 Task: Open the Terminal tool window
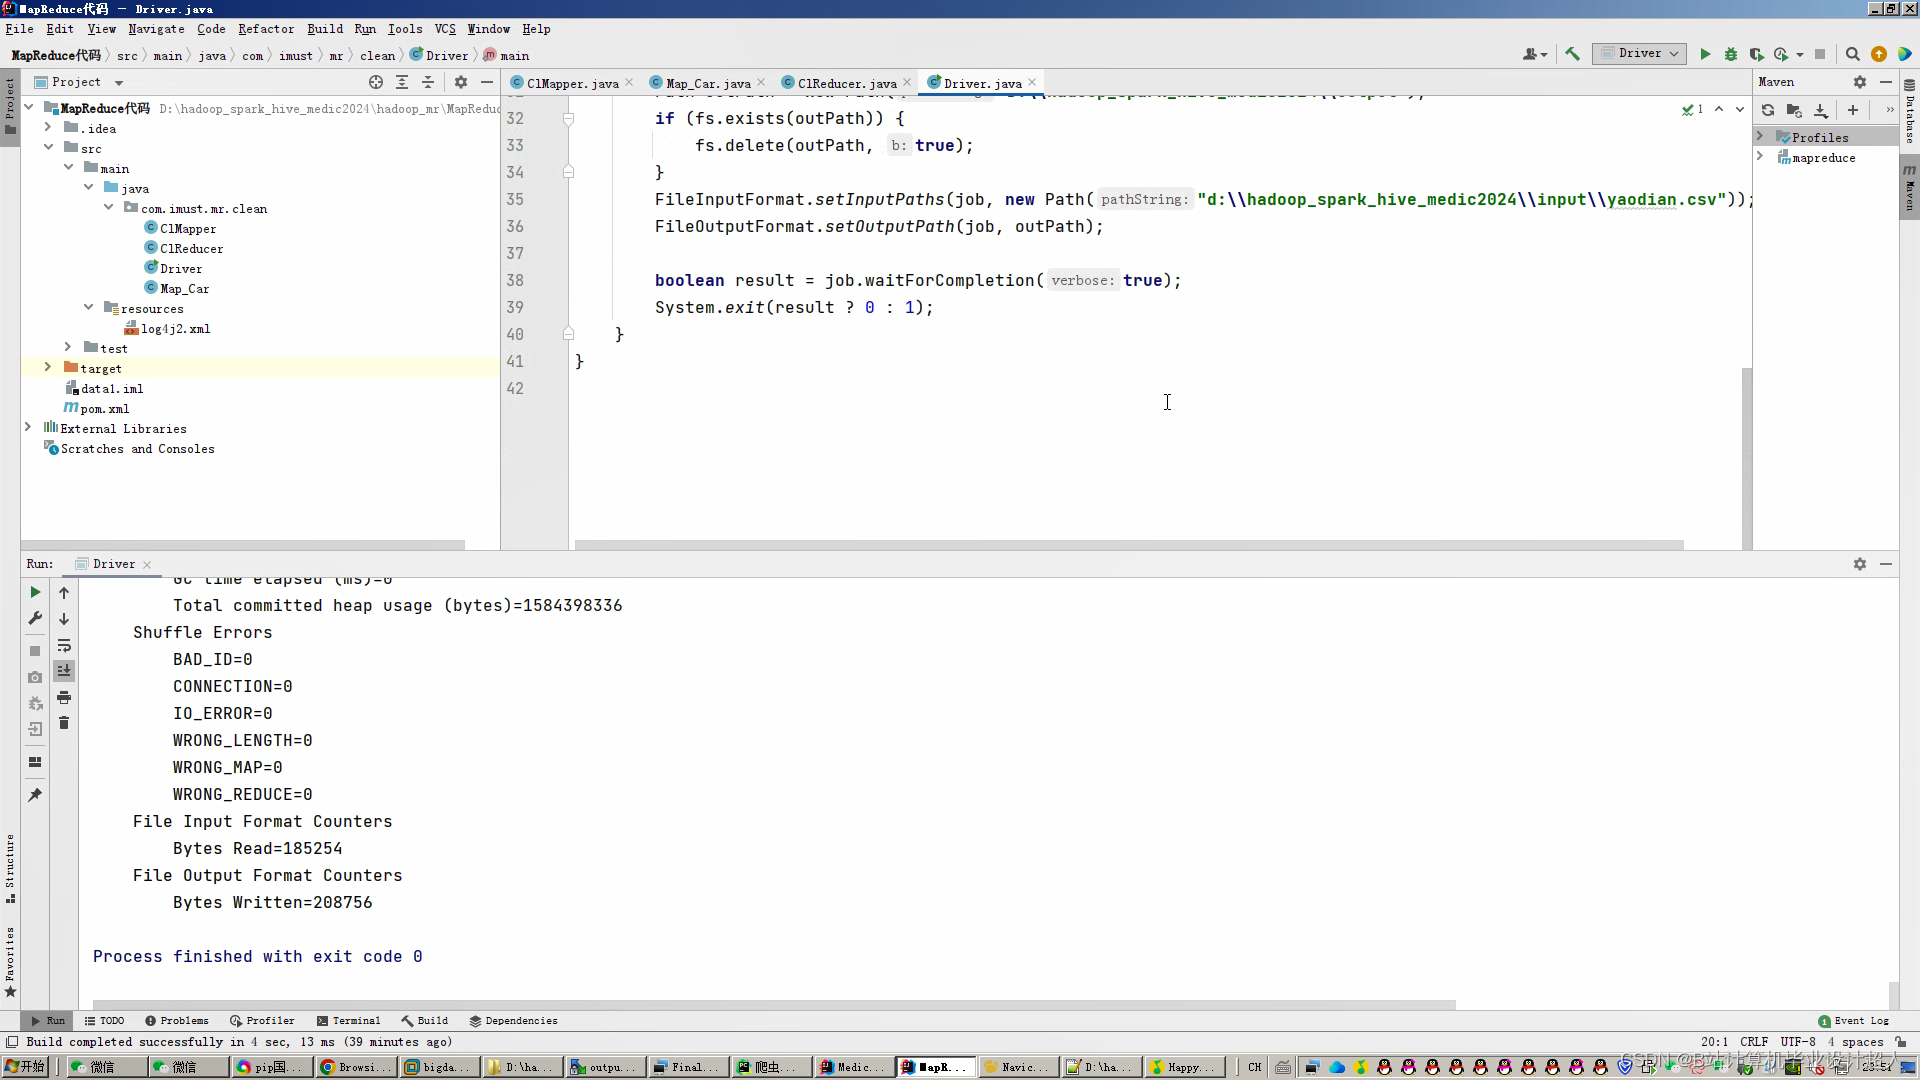point(348,1021)
